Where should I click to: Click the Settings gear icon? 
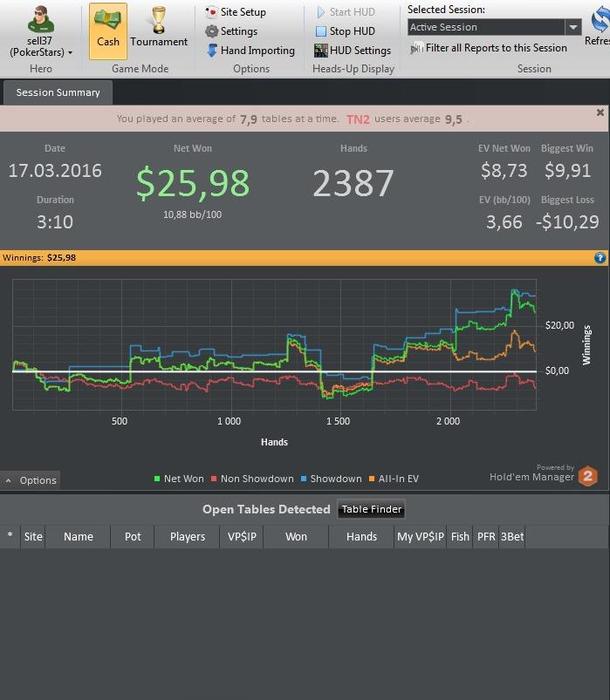[212, 31]
